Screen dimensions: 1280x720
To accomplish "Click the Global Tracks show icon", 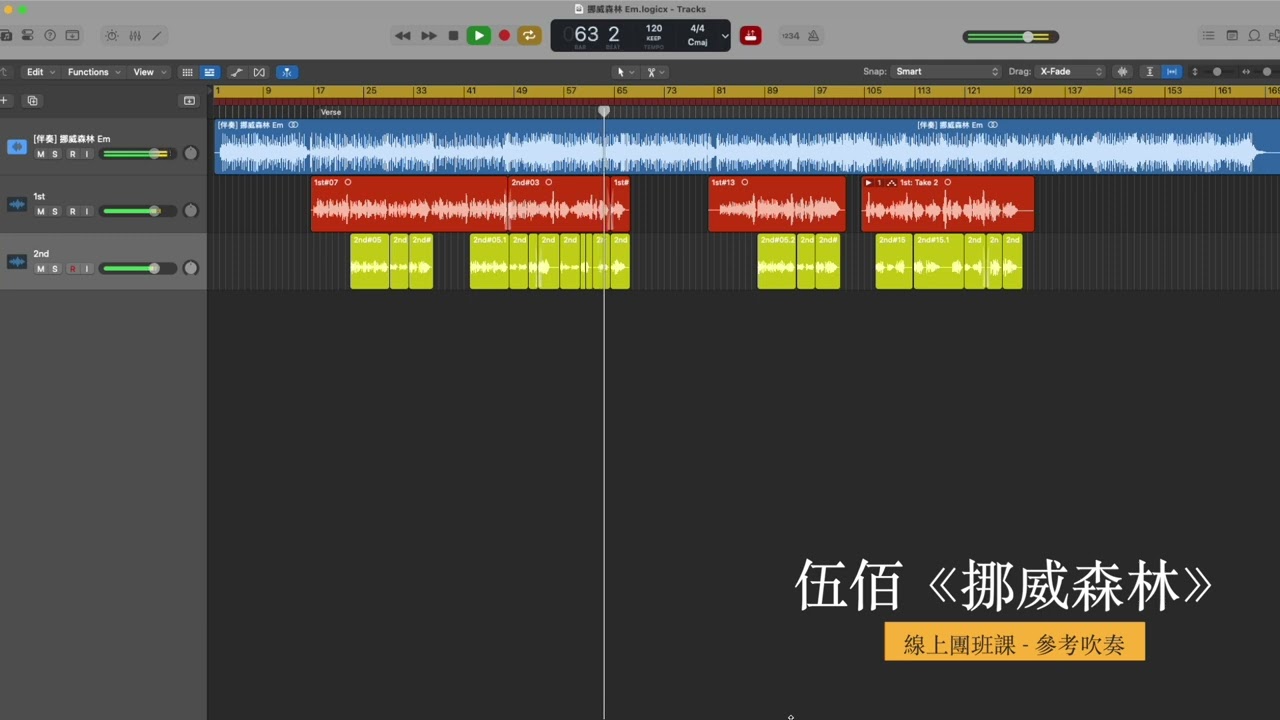I will [189, 101].
